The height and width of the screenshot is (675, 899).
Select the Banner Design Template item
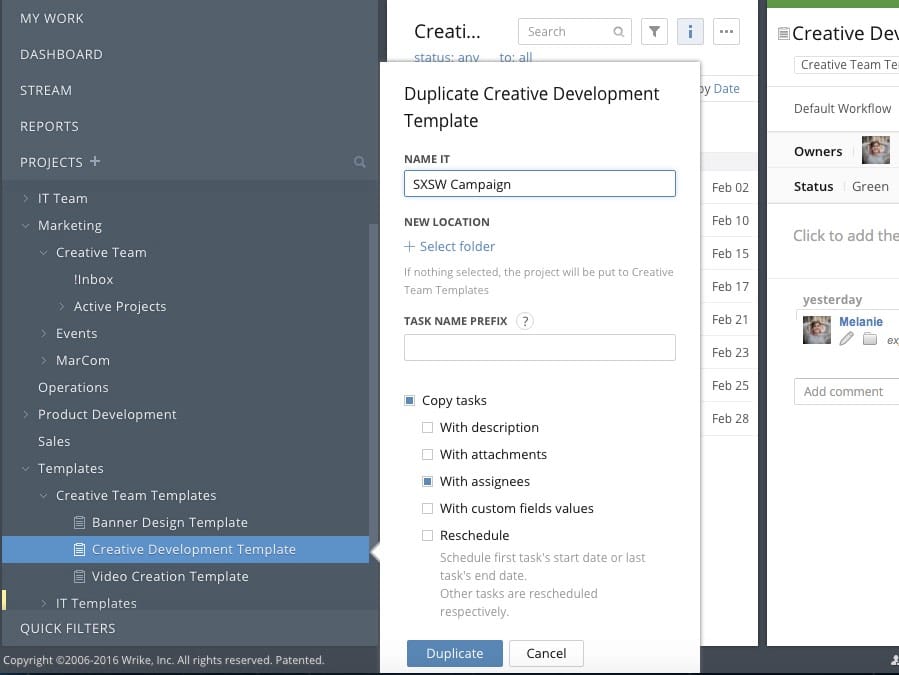pyautogui.click(x=172, y=522)
